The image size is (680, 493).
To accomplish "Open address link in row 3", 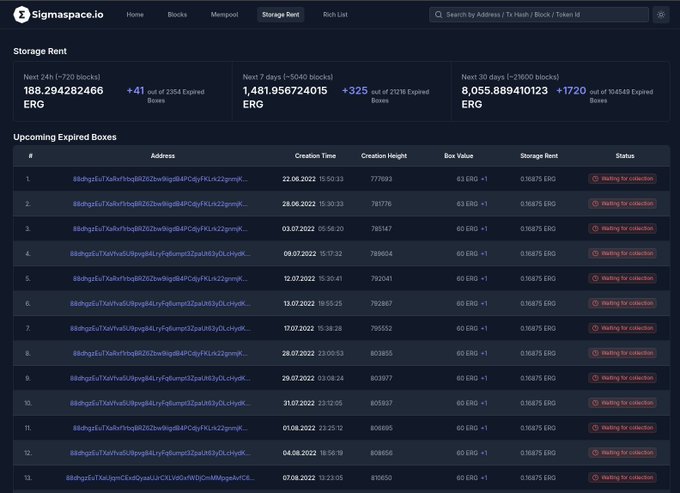I will pos(160,229).
